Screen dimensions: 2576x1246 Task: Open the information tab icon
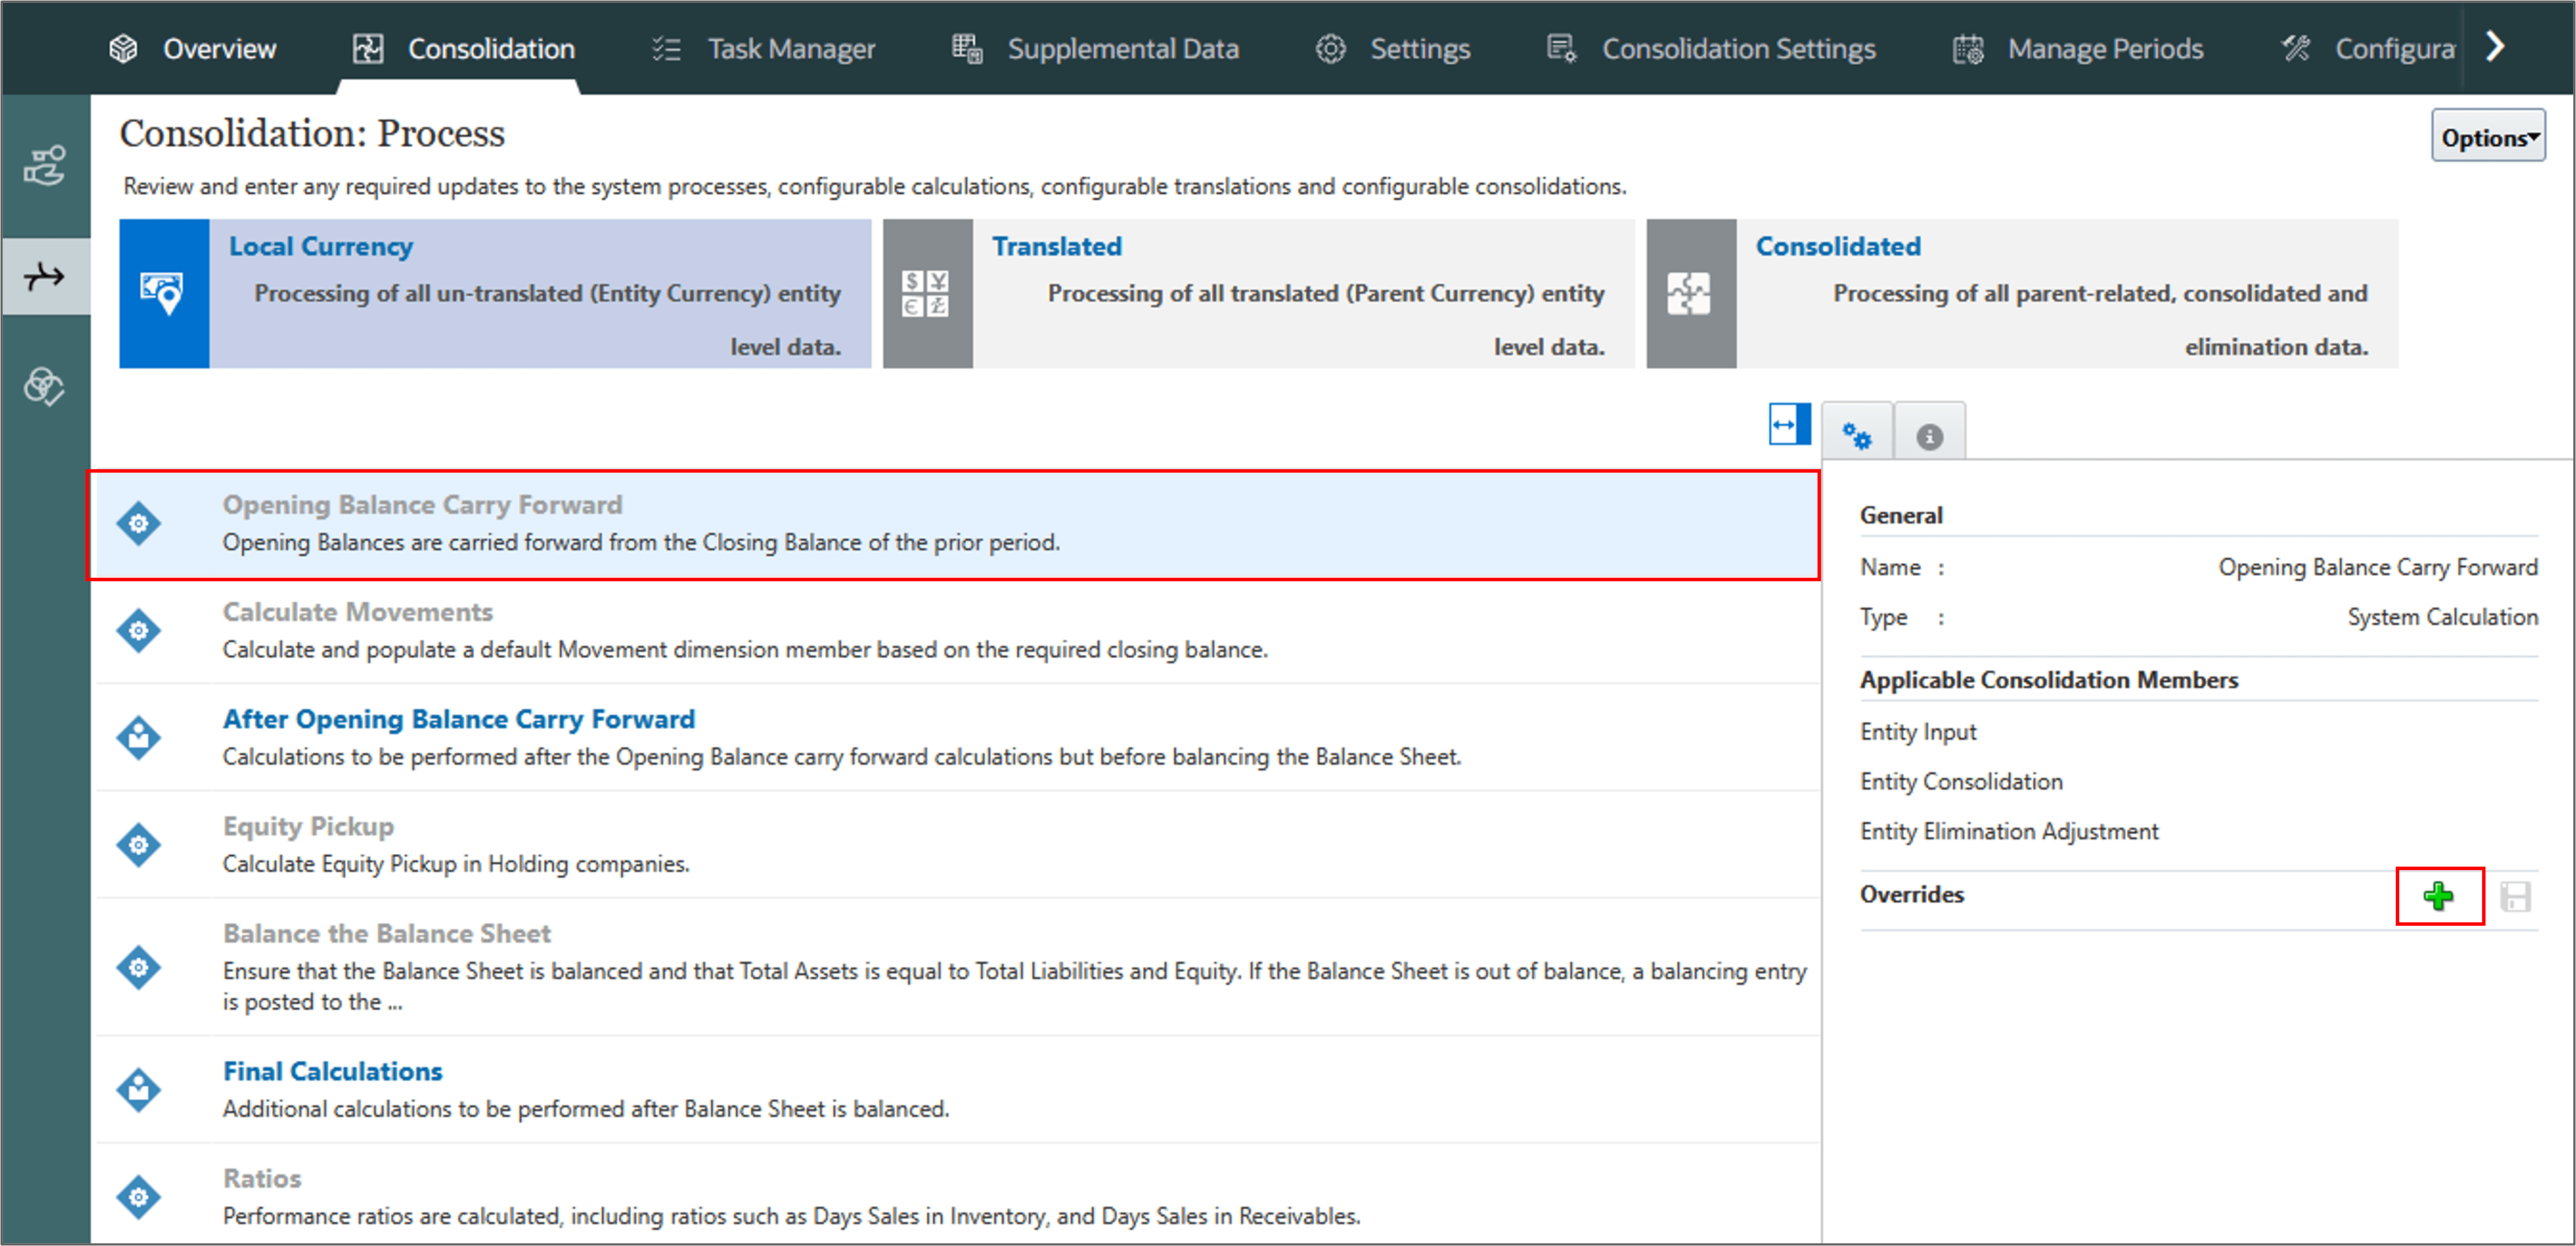[x=1929, y=436]
